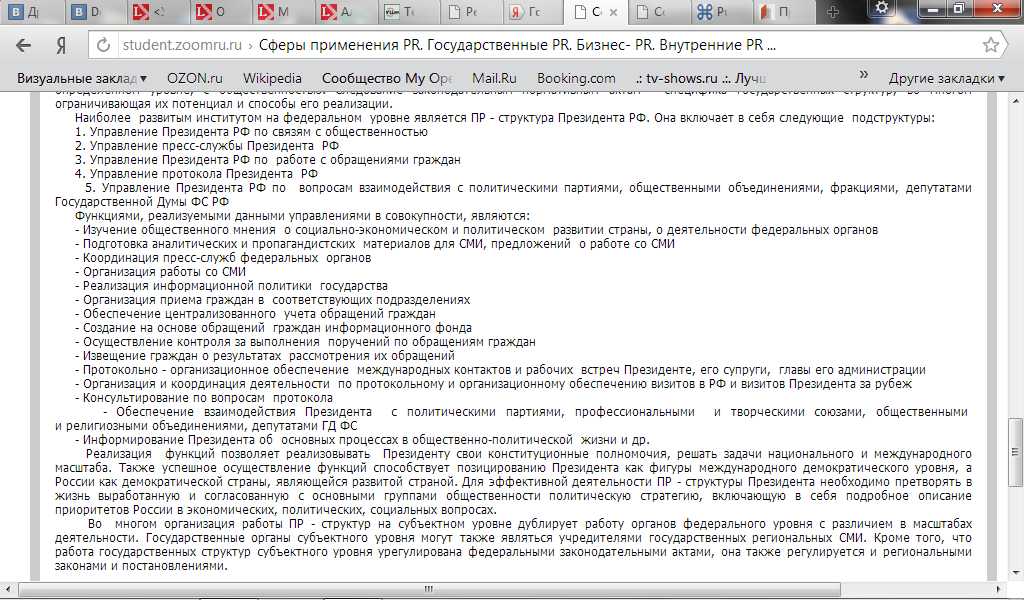This screenshot has height=600, width=1024.
Task: Open the 'Сообщество My Opera' bookmark
Action: coord(387,78)
